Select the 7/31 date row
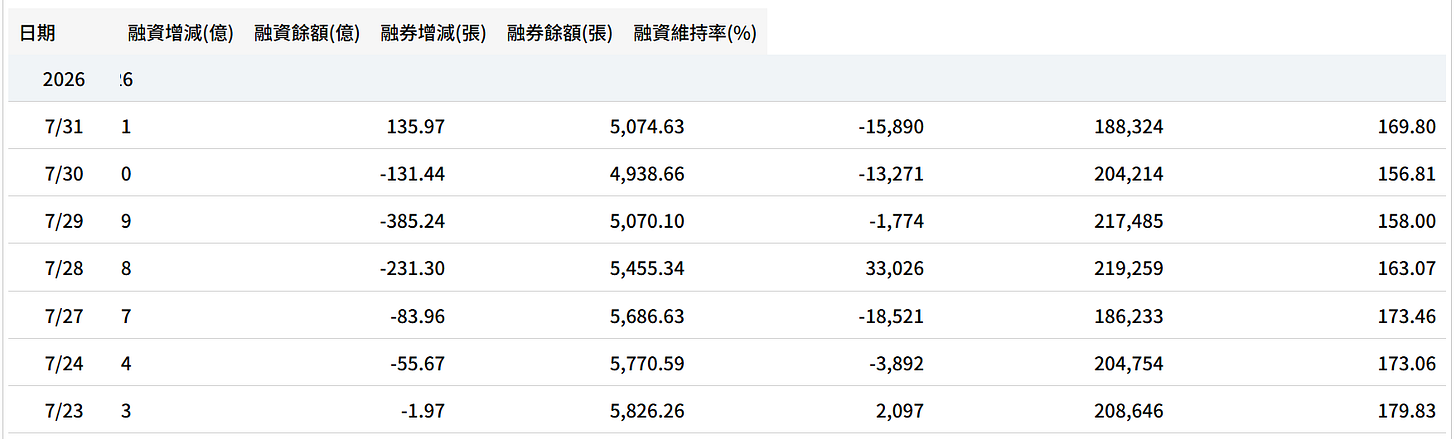 [x=727, y=127]
